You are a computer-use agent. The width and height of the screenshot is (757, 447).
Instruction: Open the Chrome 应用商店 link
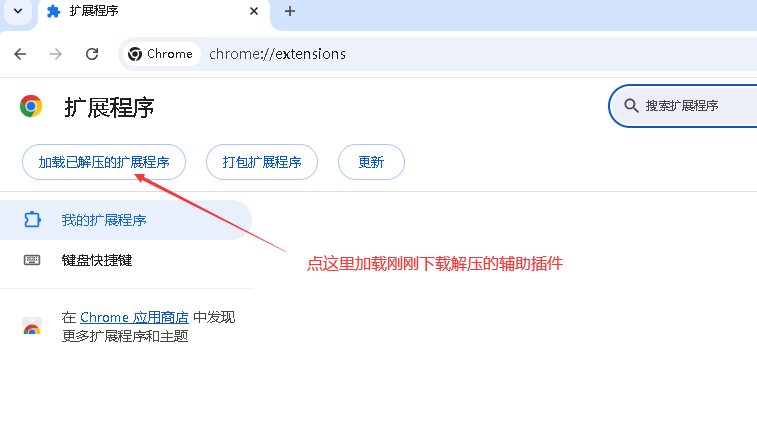click(134, 317)
